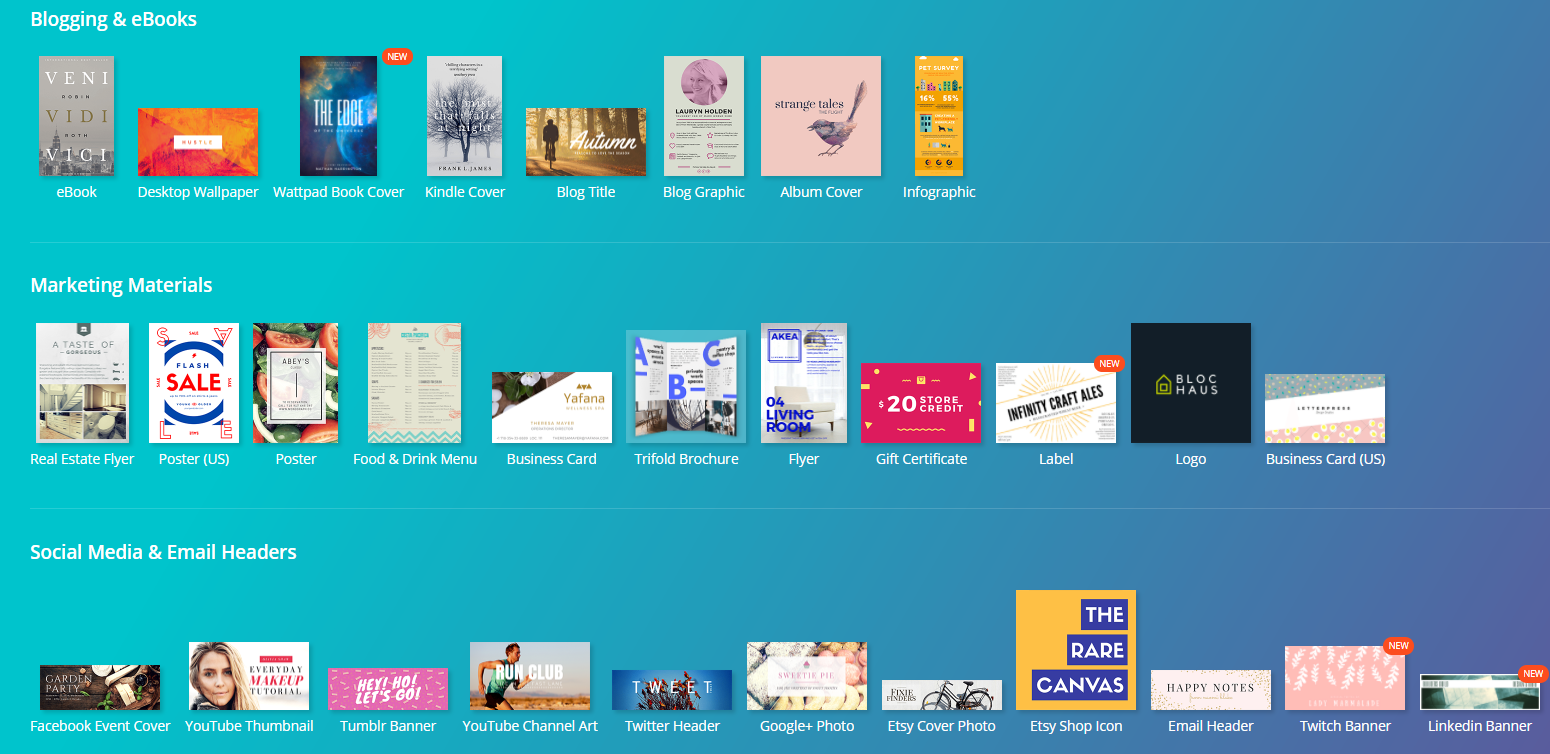The height and width of the screenshot is (754, 1550).
Task: Select the YouTube Thumbnail template
Action: [248, 675]
